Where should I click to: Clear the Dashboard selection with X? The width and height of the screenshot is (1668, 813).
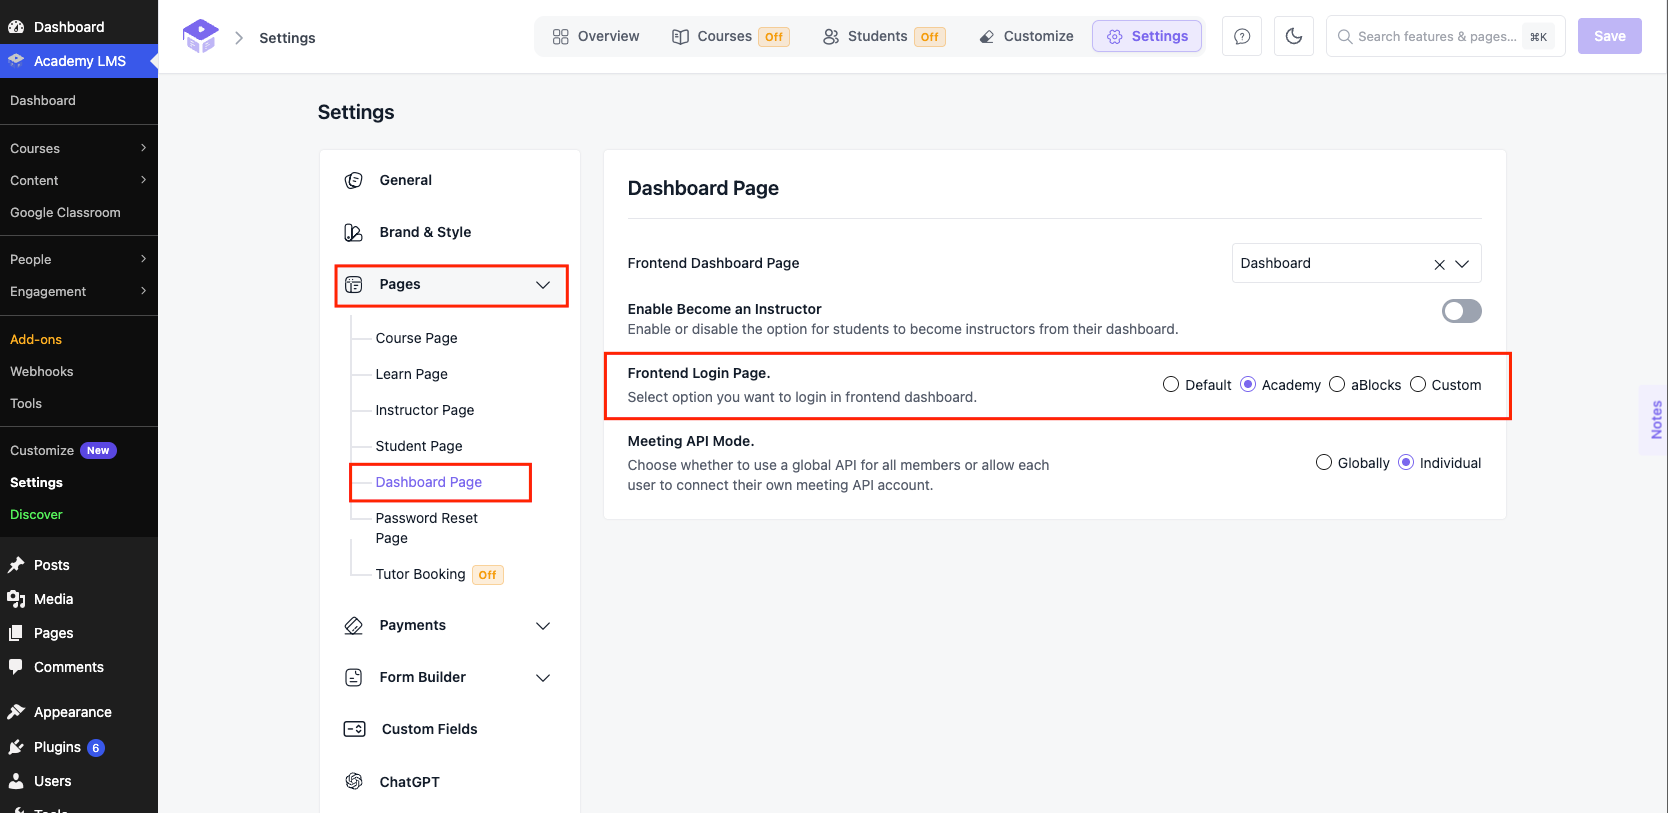pyautogui.click(x=1440, y=265)
